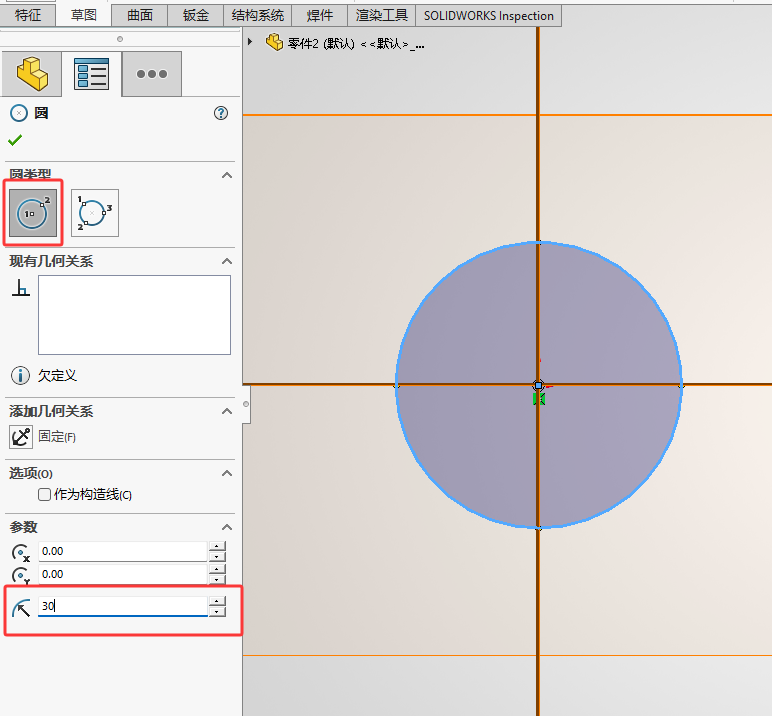Image resolution: width=772 pixels, height=716 pixels.
Task: Open the SOLIDWORKS Inspection tab
Action: click(x=488, y=15)
